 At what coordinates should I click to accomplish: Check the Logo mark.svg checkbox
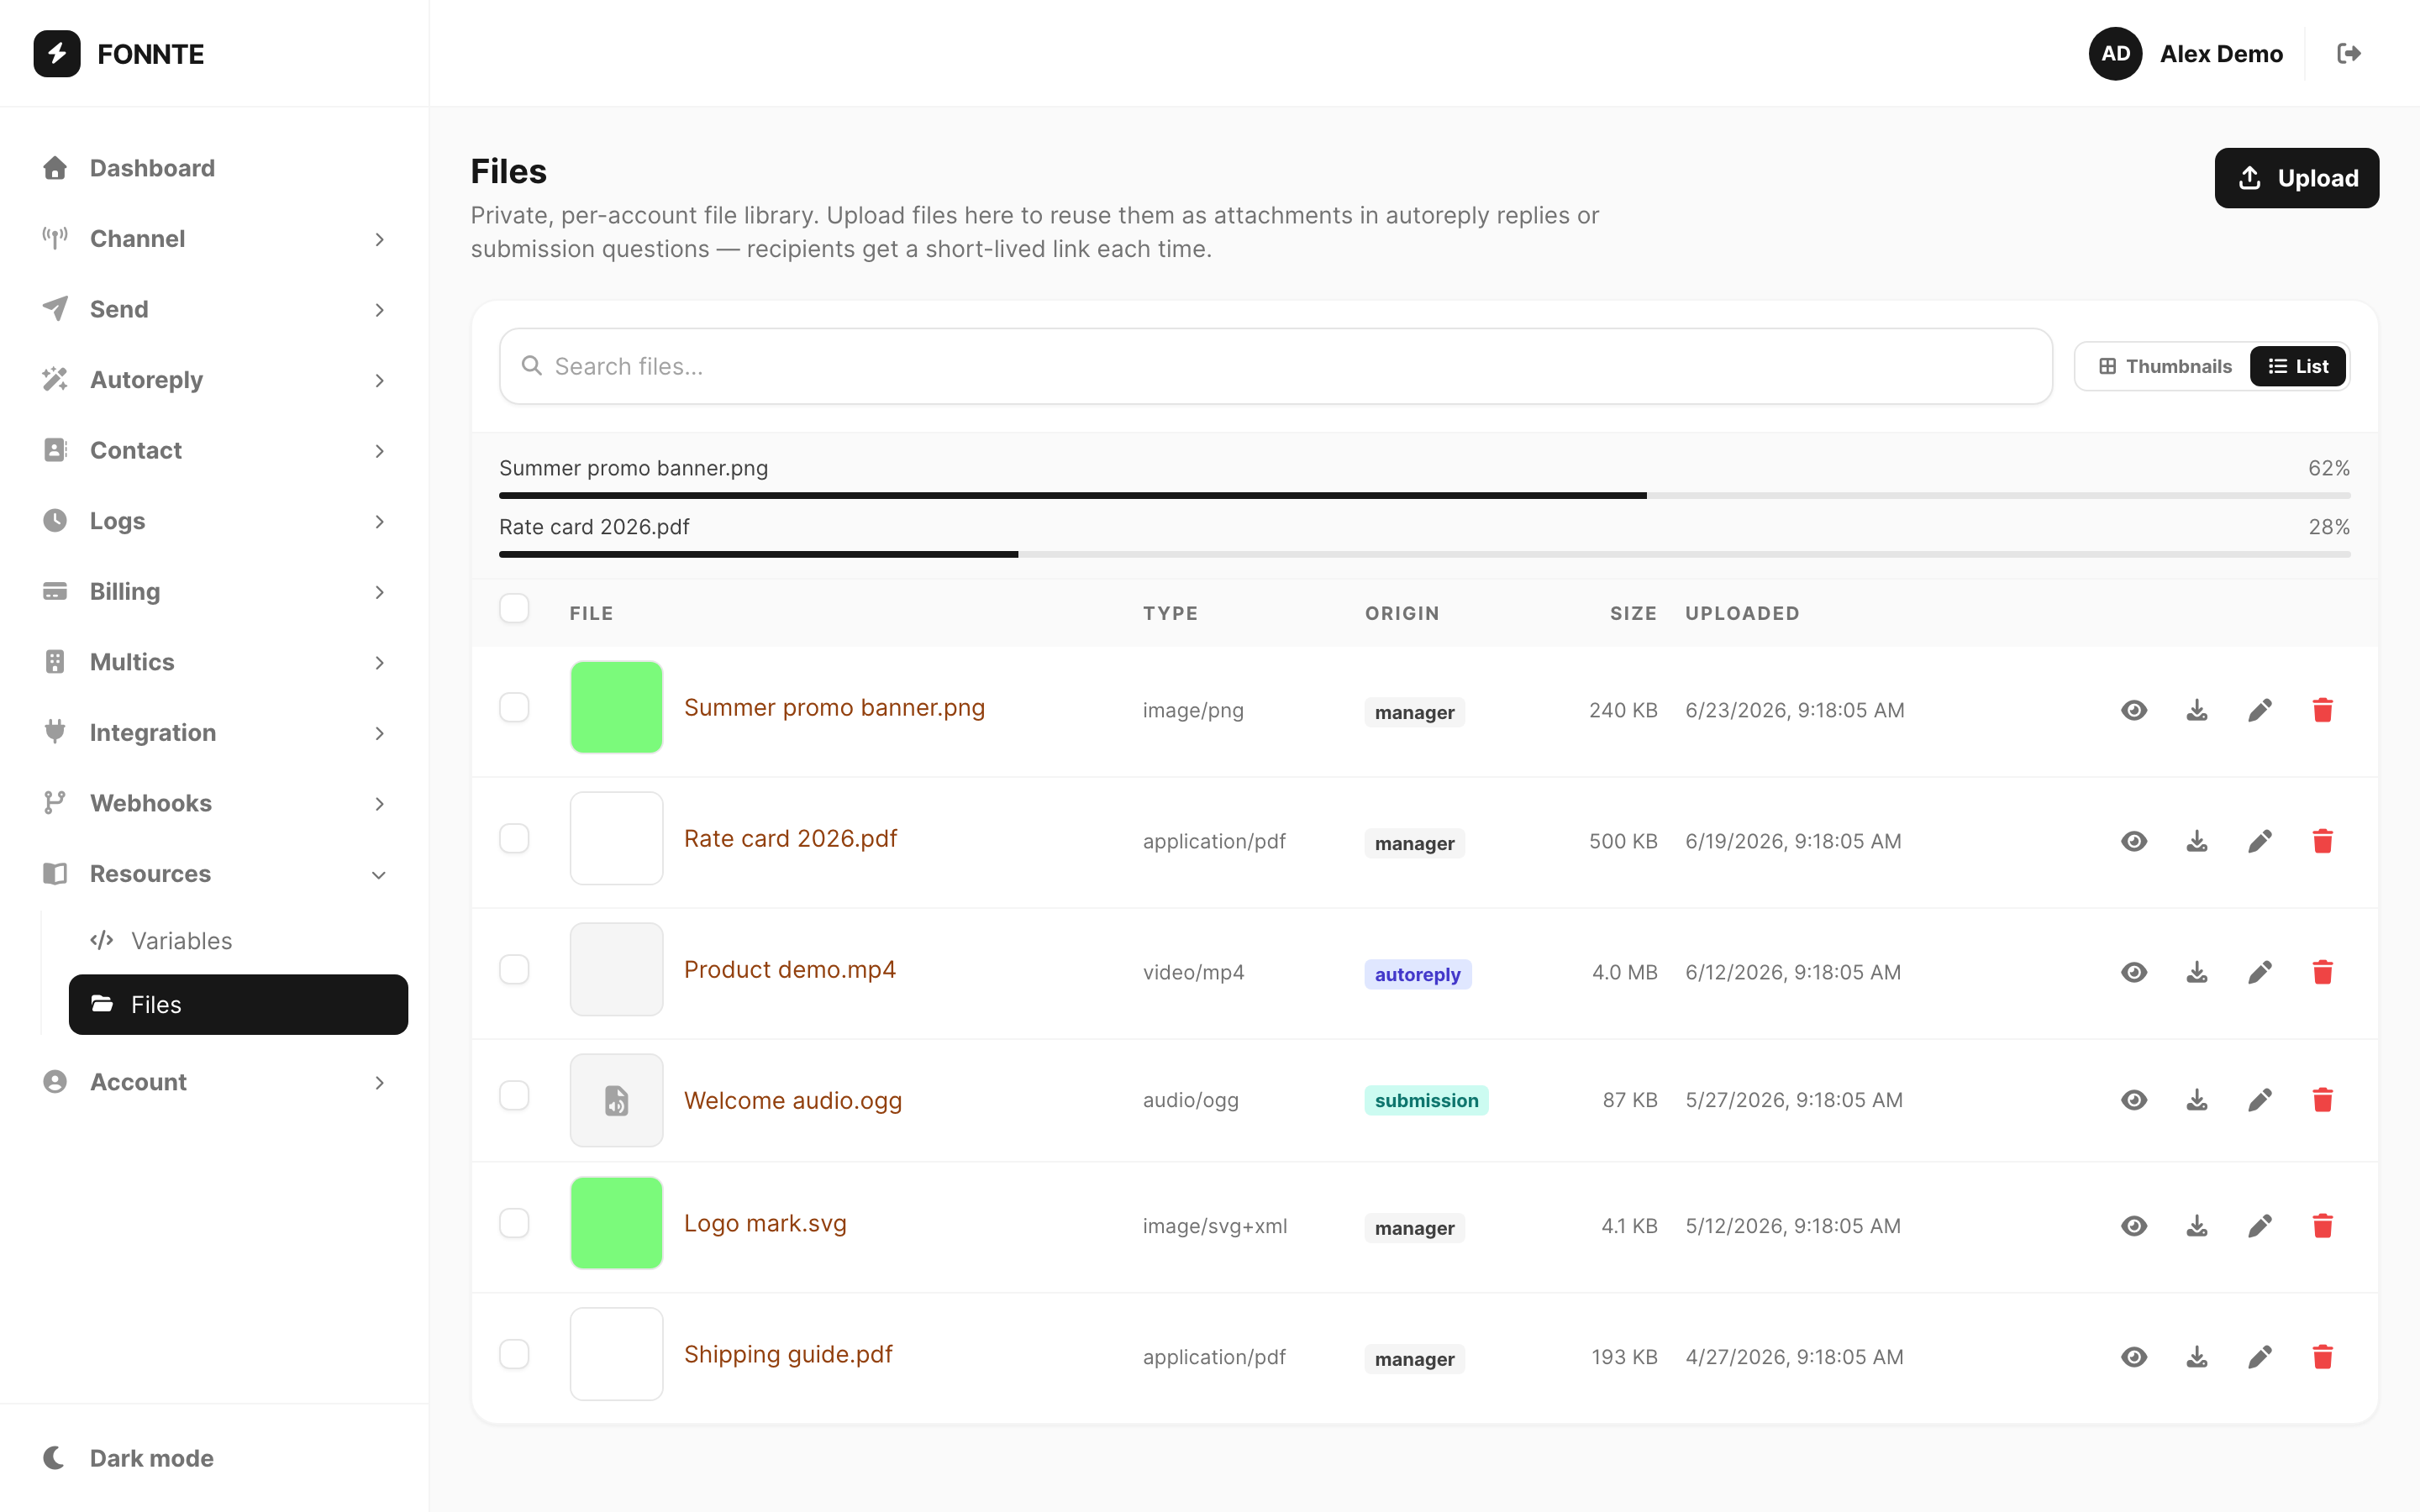pos(514,1223)
